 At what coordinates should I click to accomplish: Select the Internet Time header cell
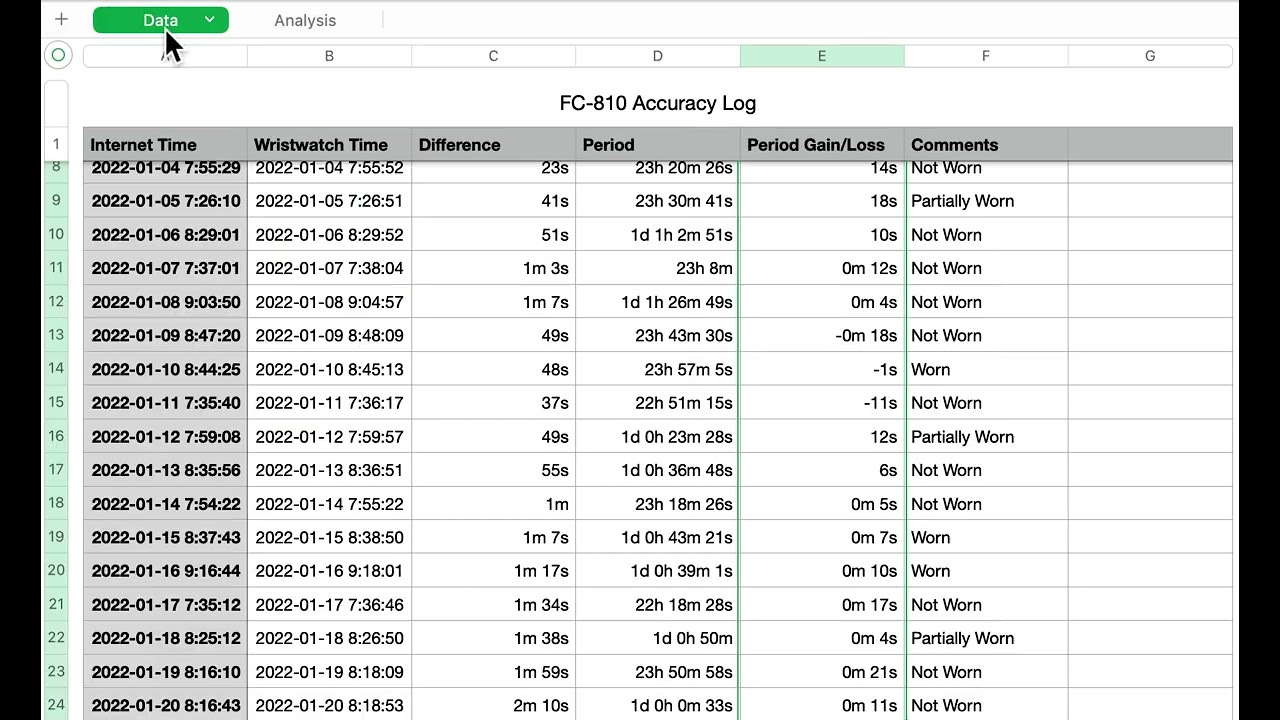click(165, 145)
